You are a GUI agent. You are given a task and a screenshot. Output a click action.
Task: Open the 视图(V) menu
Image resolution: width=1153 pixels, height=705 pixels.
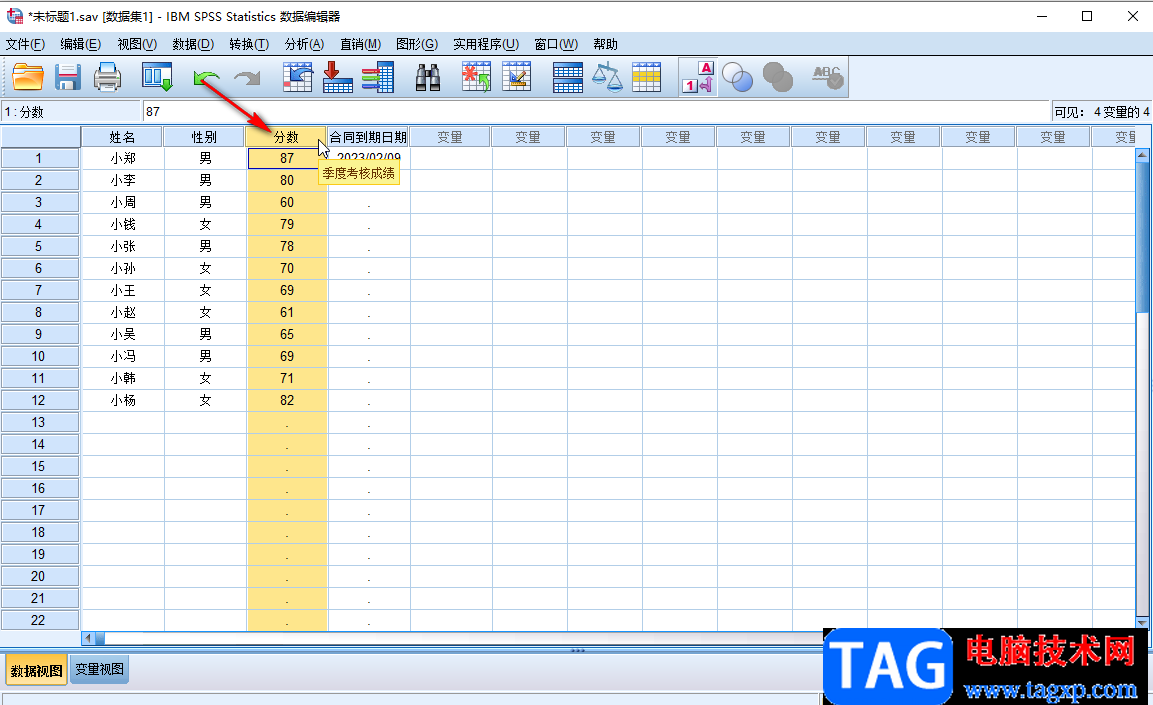coord(137,44)
